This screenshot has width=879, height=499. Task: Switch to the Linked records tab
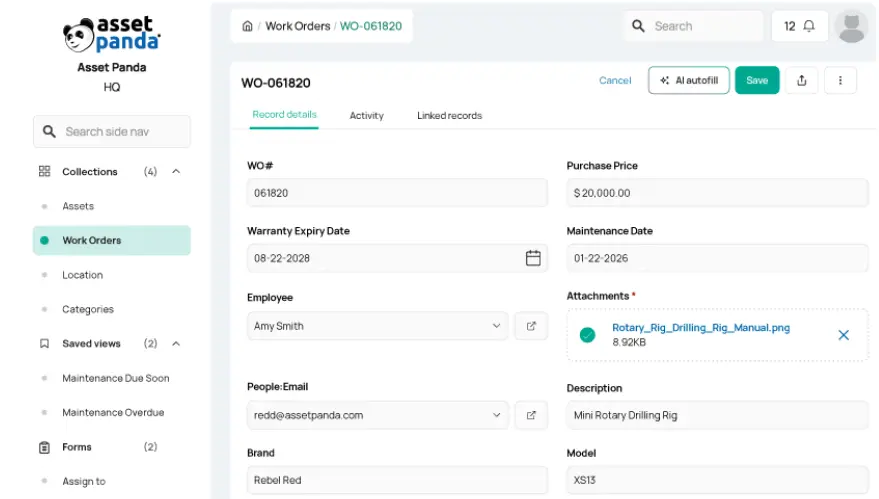coord(449,116)
